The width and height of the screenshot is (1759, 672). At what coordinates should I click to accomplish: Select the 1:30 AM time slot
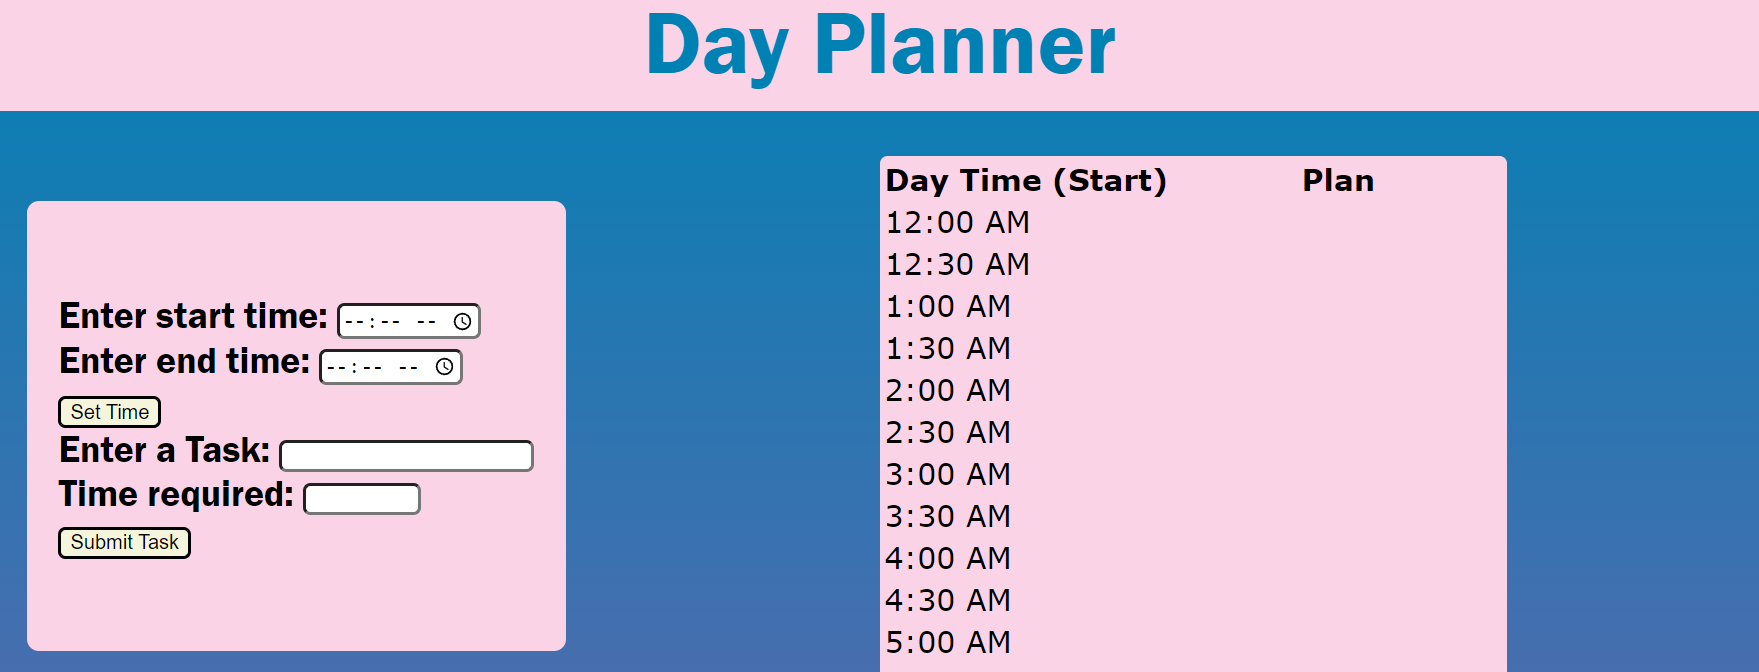coord(948,348)
